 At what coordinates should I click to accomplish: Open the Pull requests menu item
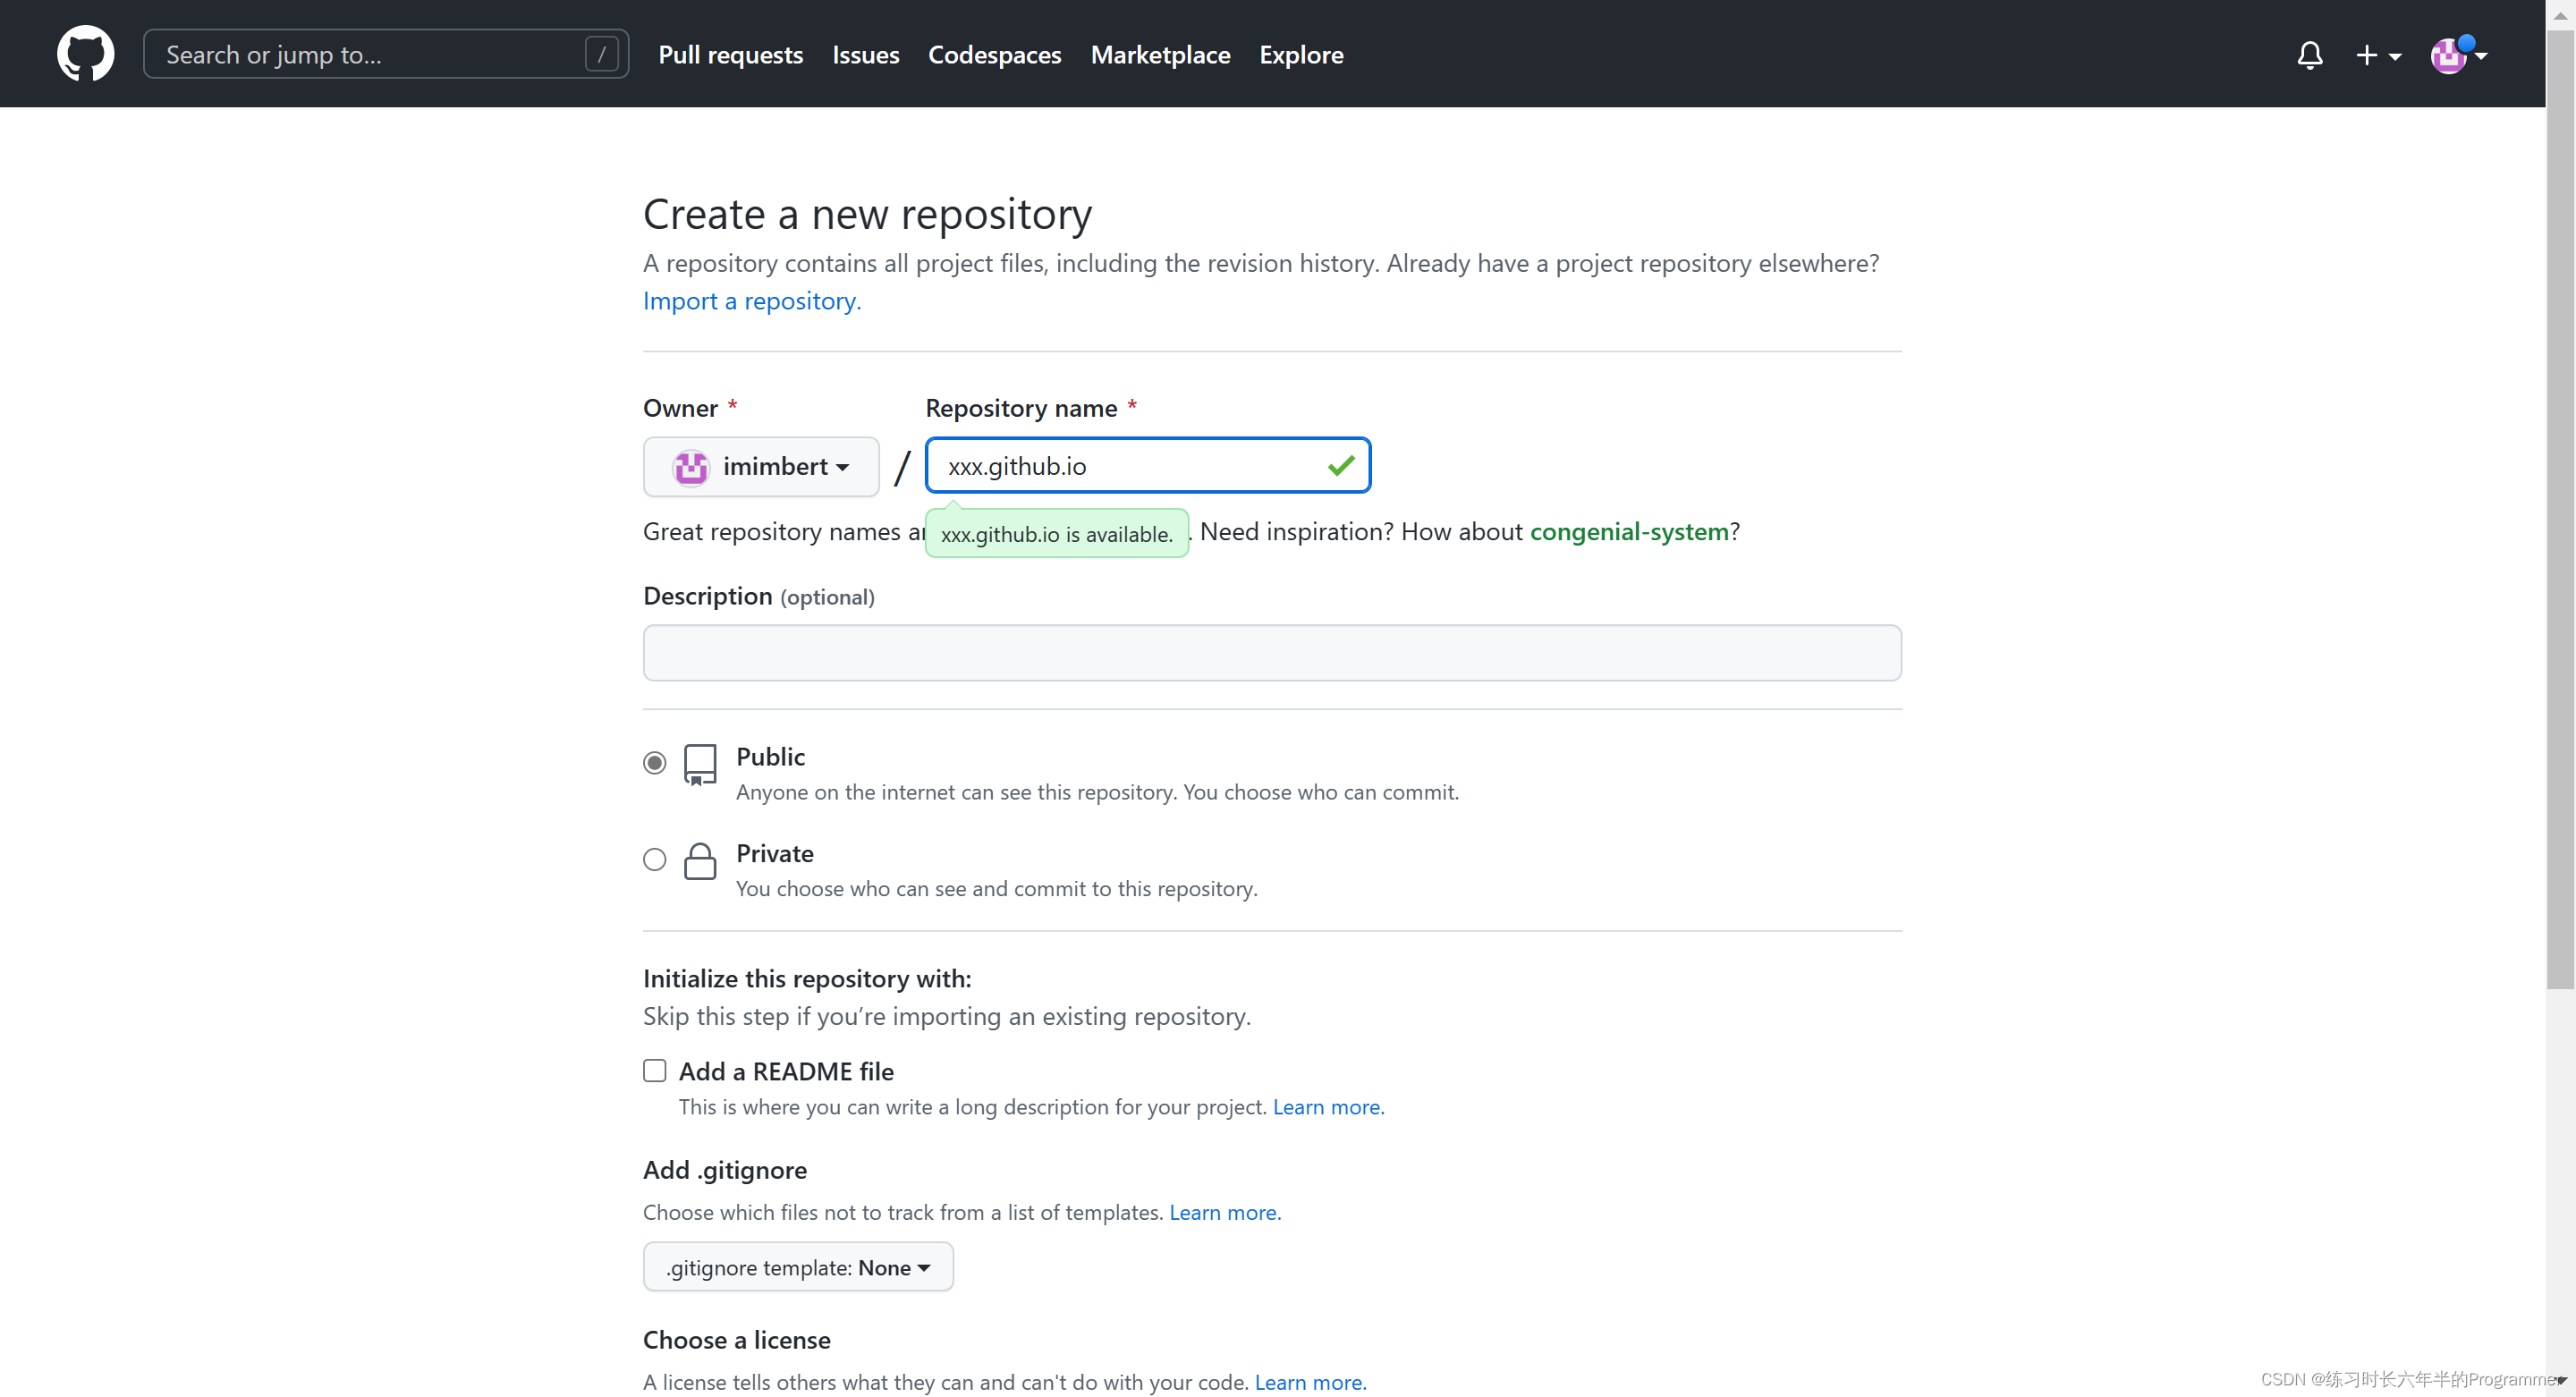click(x=730, y=55)
